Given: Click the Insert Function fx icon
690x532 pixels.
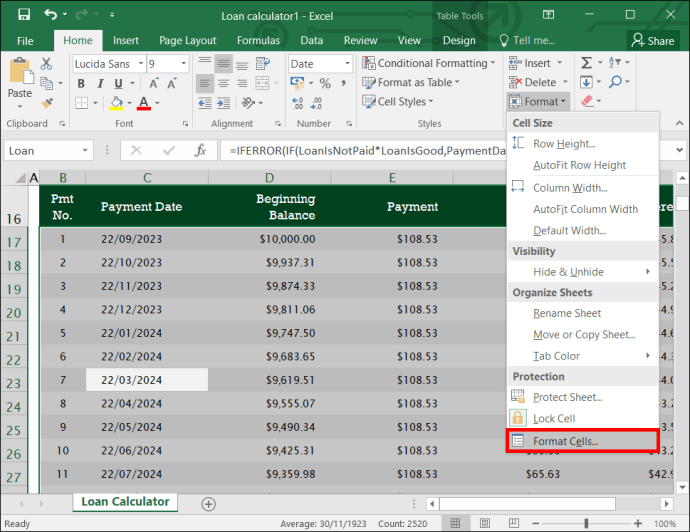Looking at the screenshot, I should pyautogui.click(x=200, y=150).
